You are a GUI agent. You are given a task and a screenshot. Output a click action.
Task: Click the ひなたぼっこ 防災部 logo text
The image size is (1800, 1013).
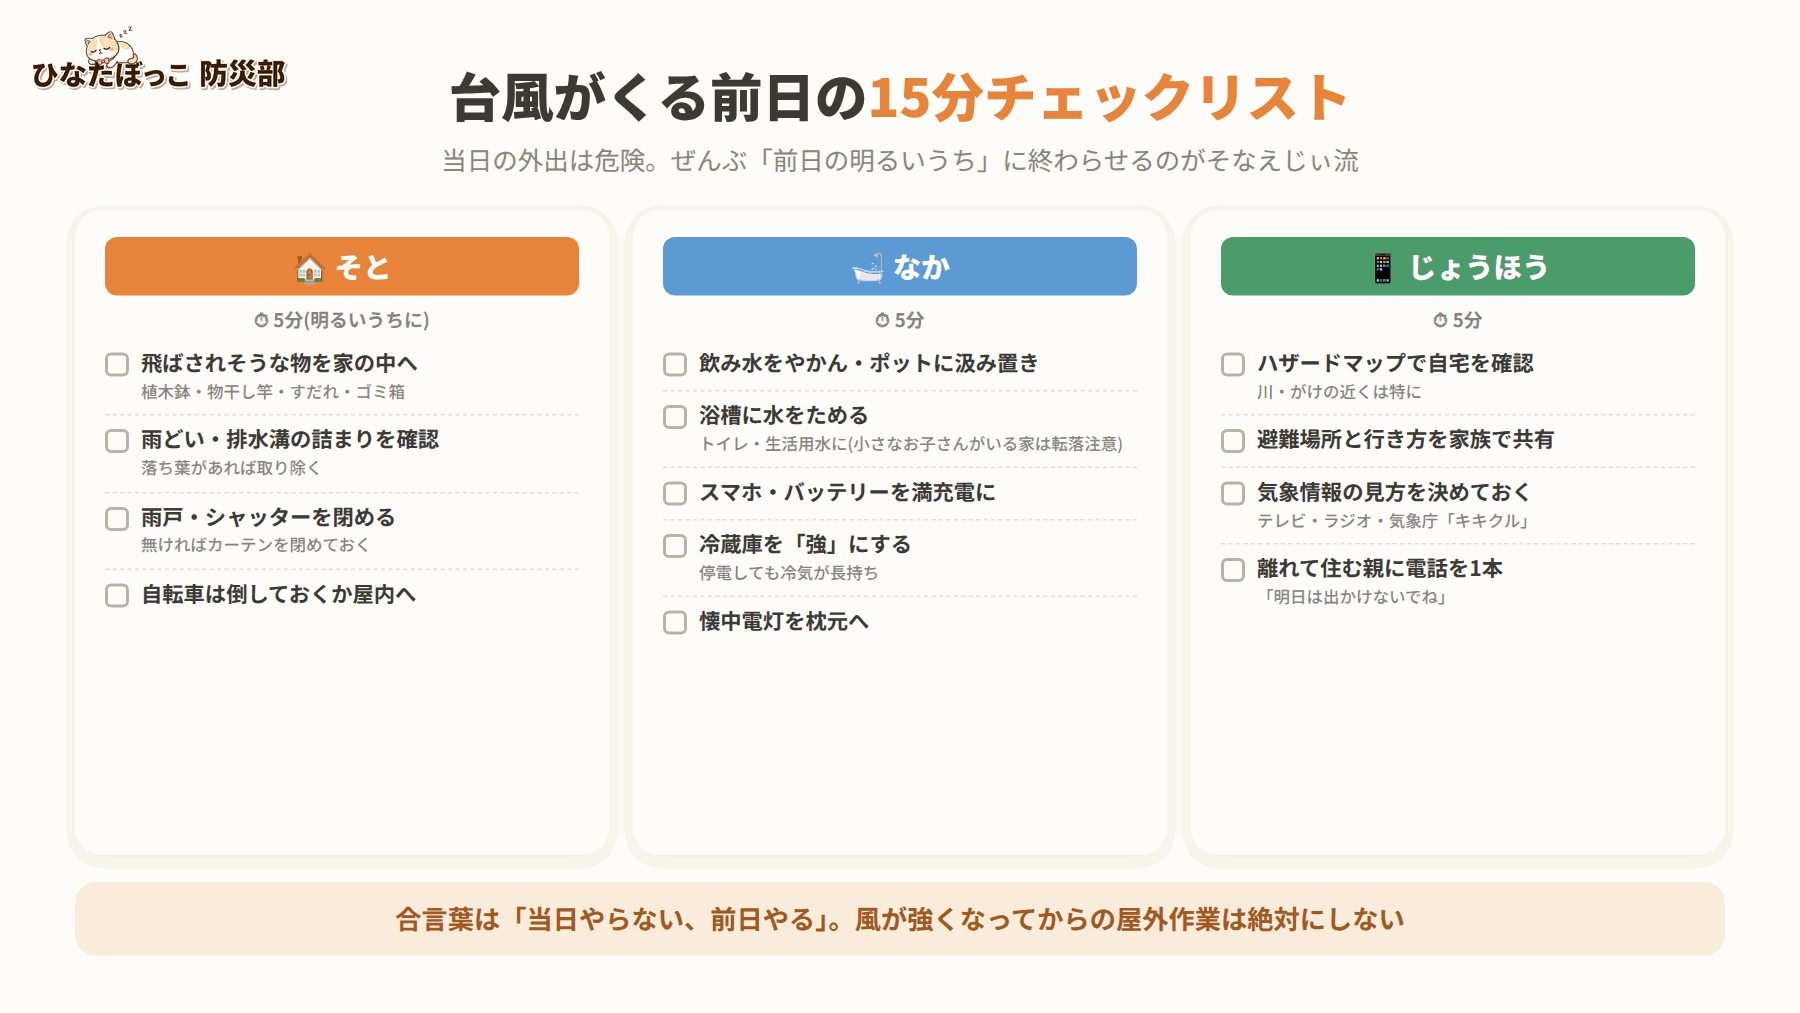pos(159,75)
